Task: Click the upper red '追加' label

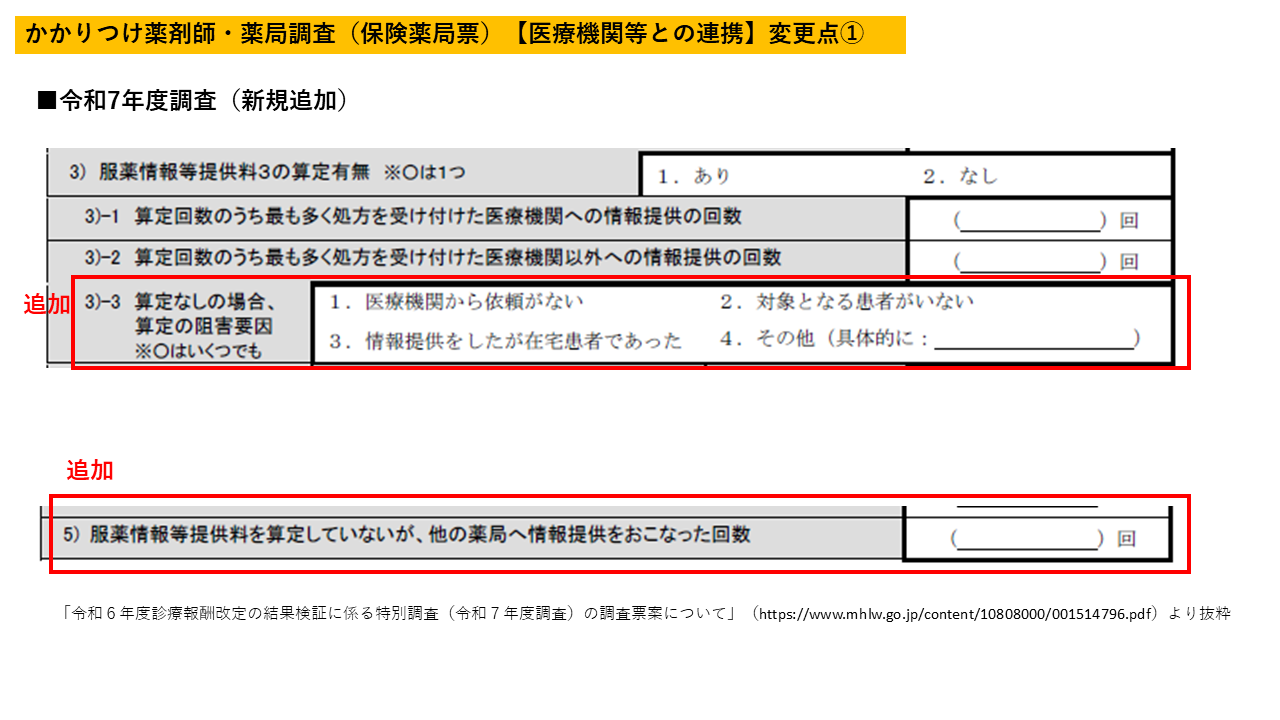Action: point(46,305)
